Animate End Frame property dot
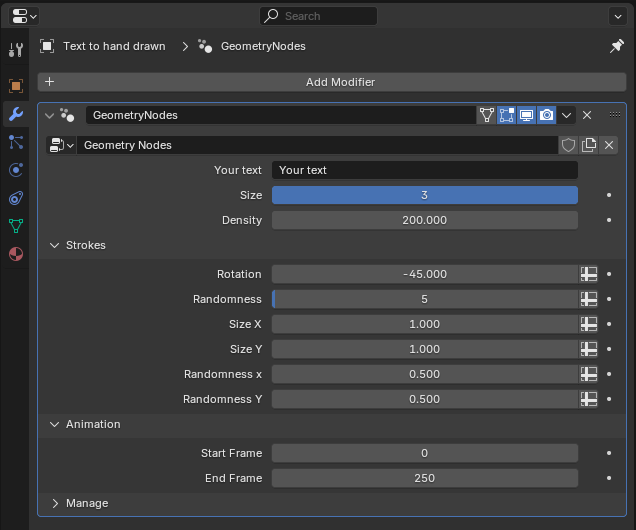Screen dimensions: 636x530 pos(609,478)
